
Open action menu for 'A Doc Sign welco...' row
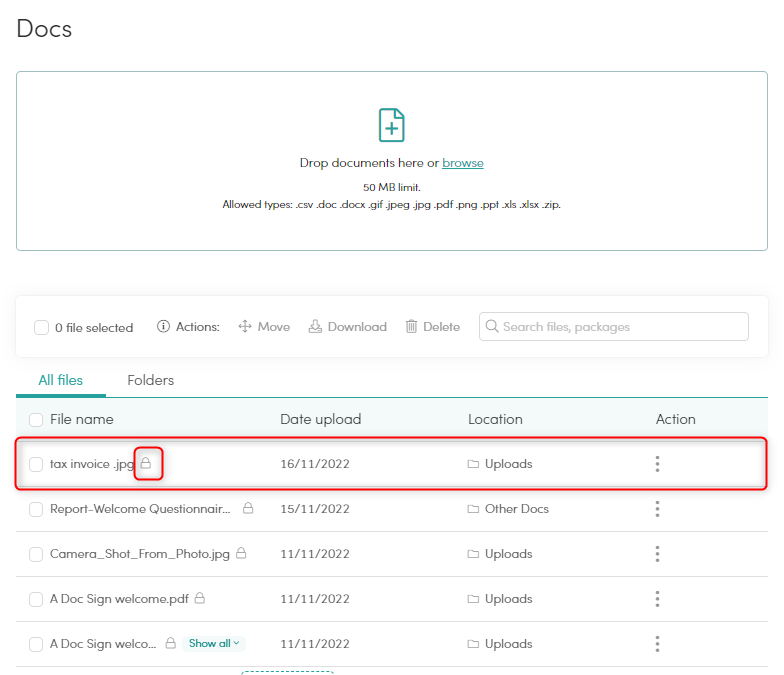657,644
